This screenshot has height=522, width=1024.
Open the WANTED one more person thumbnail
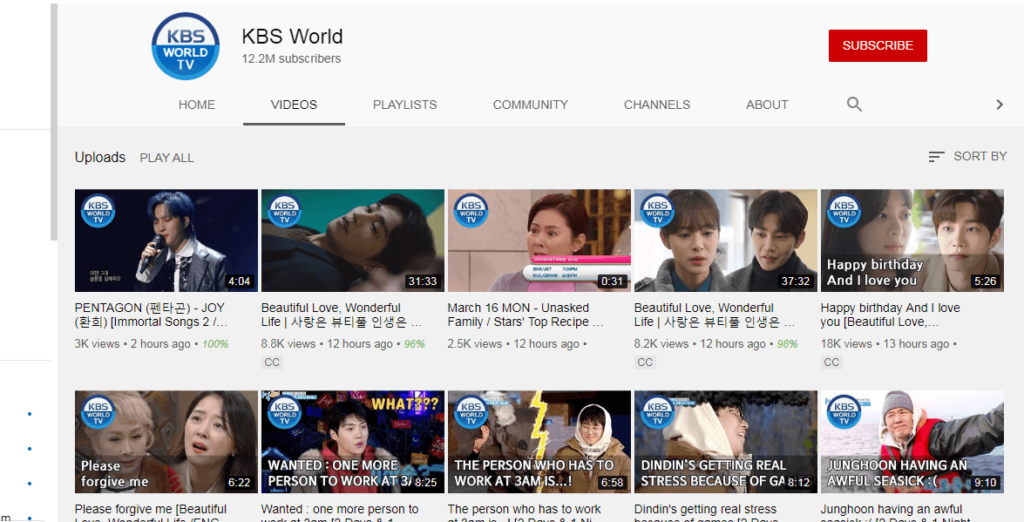353,442
